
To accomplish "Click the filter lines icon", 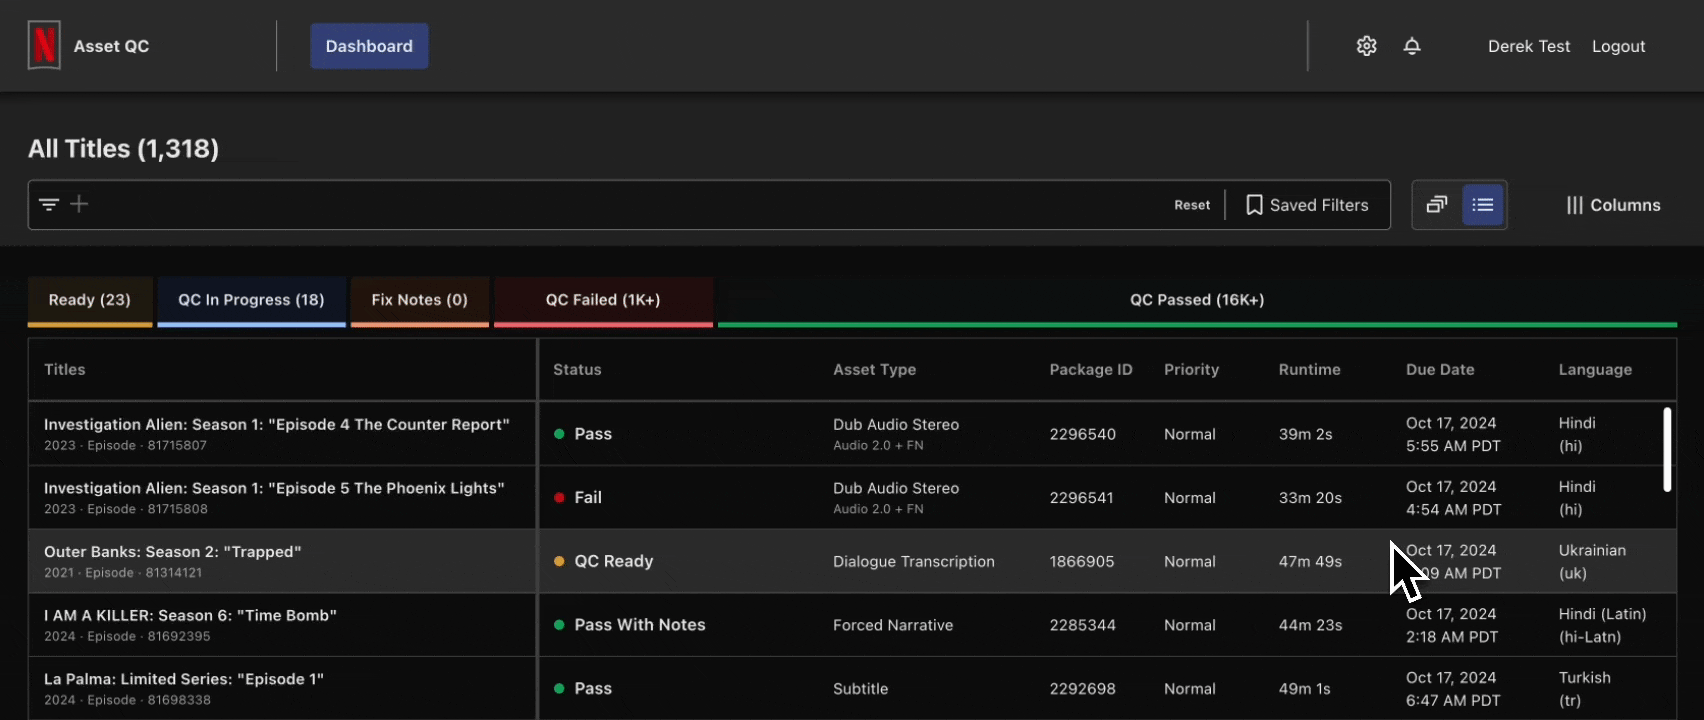I will click(x=49, y=204).
